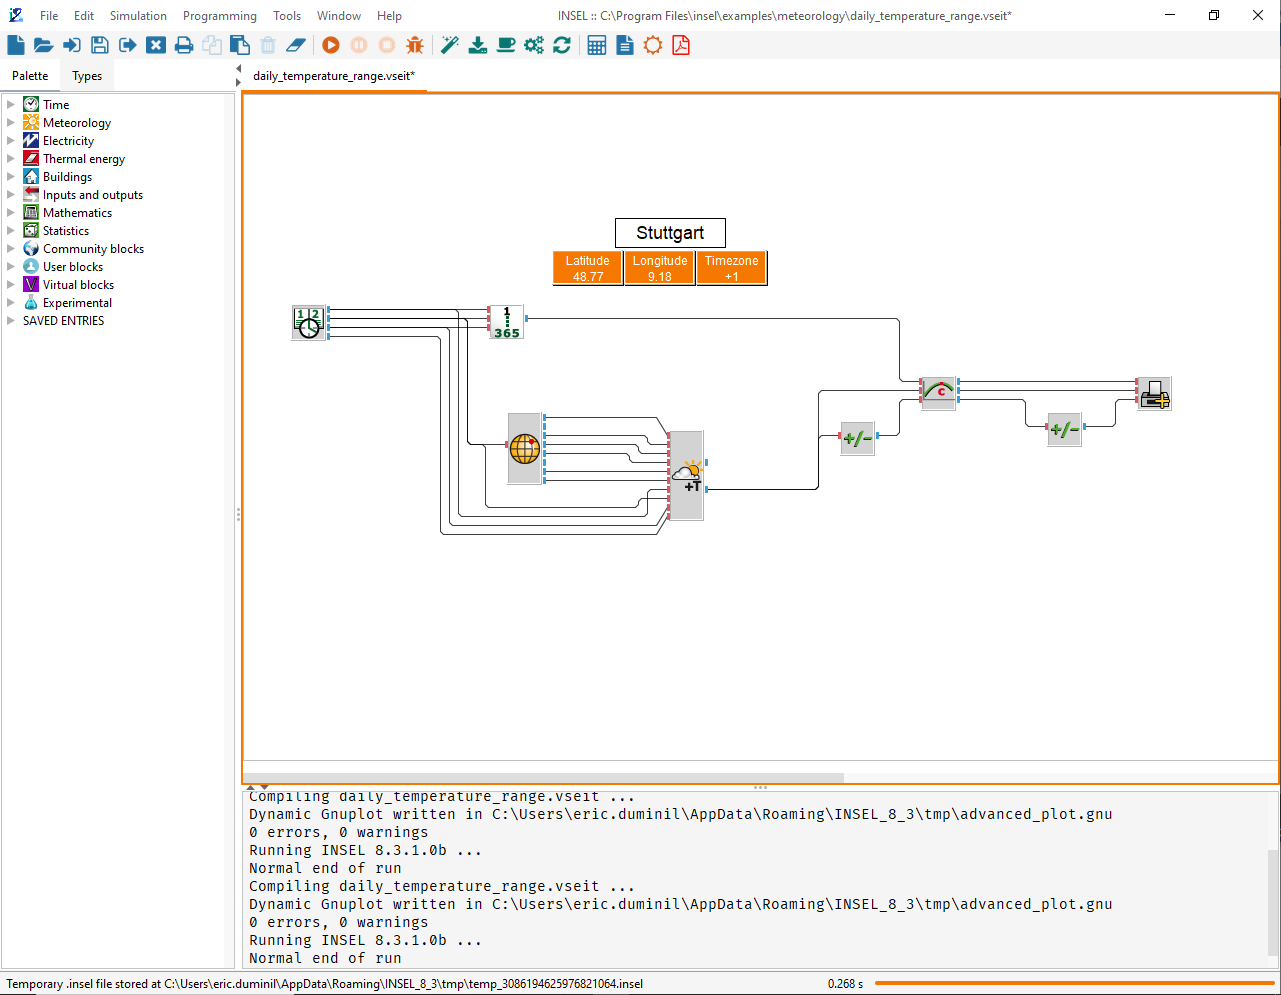Click the Timezone +1 orange box

click(732, 268)
